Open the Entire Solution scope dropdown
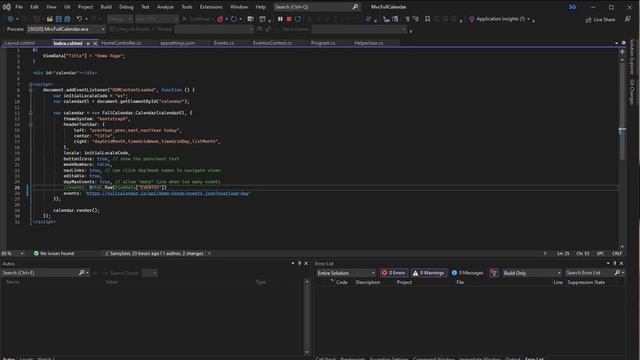 tap(346, 273)
